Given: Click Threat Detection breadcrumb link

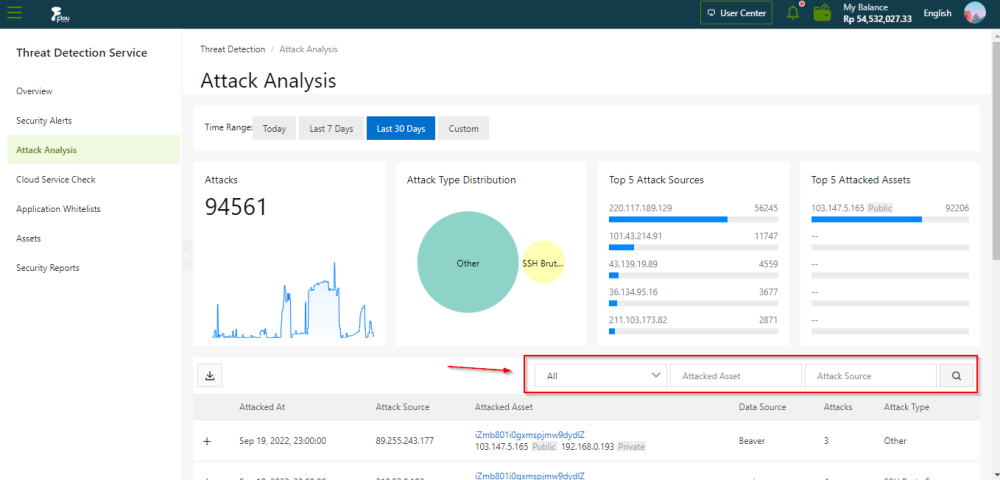Looking at the screenshot, I should coord(233,49).
